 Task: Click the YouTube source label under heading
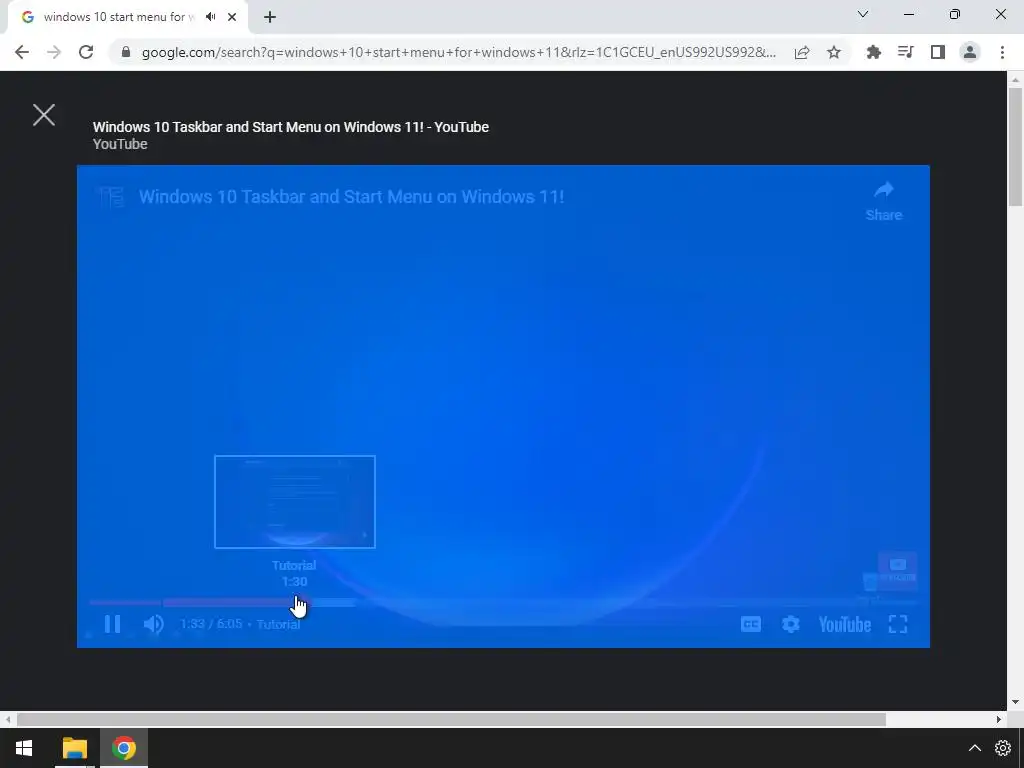(x=120, y=144)
